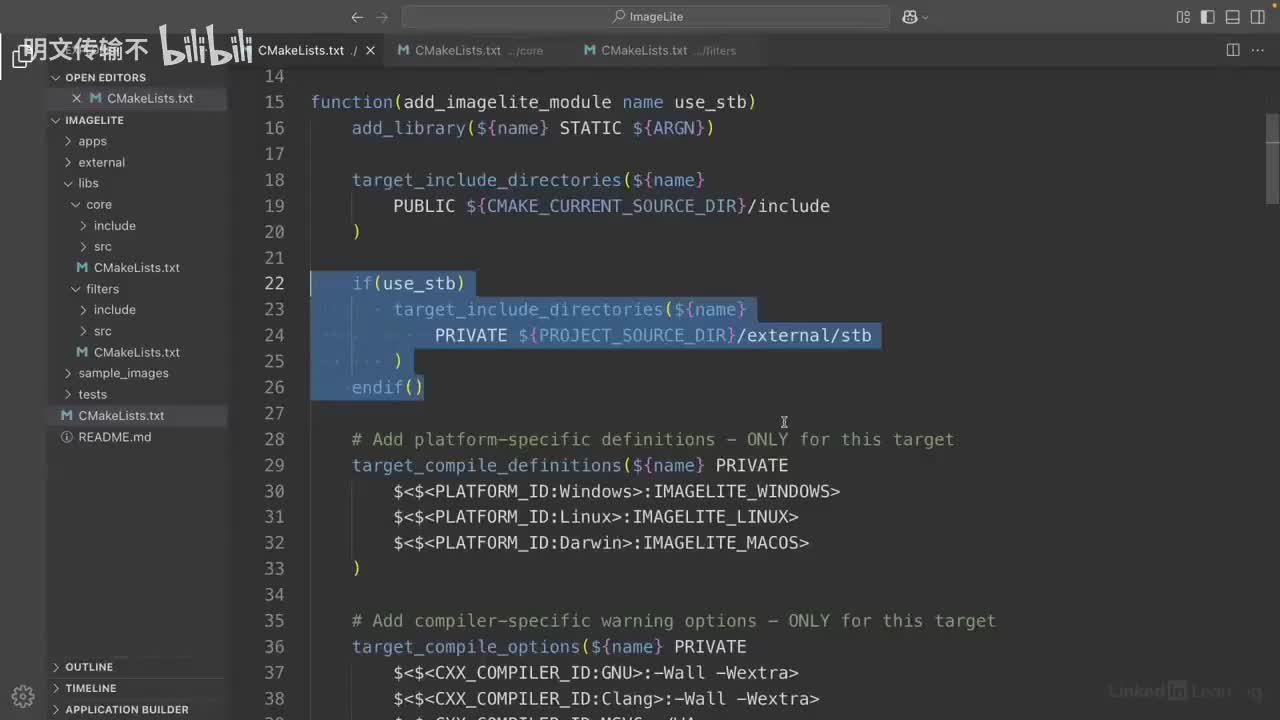1280x720 pixels.
Task: Open CMakeLists.txt under the filters folder
Action: click(x=136, y=352)
